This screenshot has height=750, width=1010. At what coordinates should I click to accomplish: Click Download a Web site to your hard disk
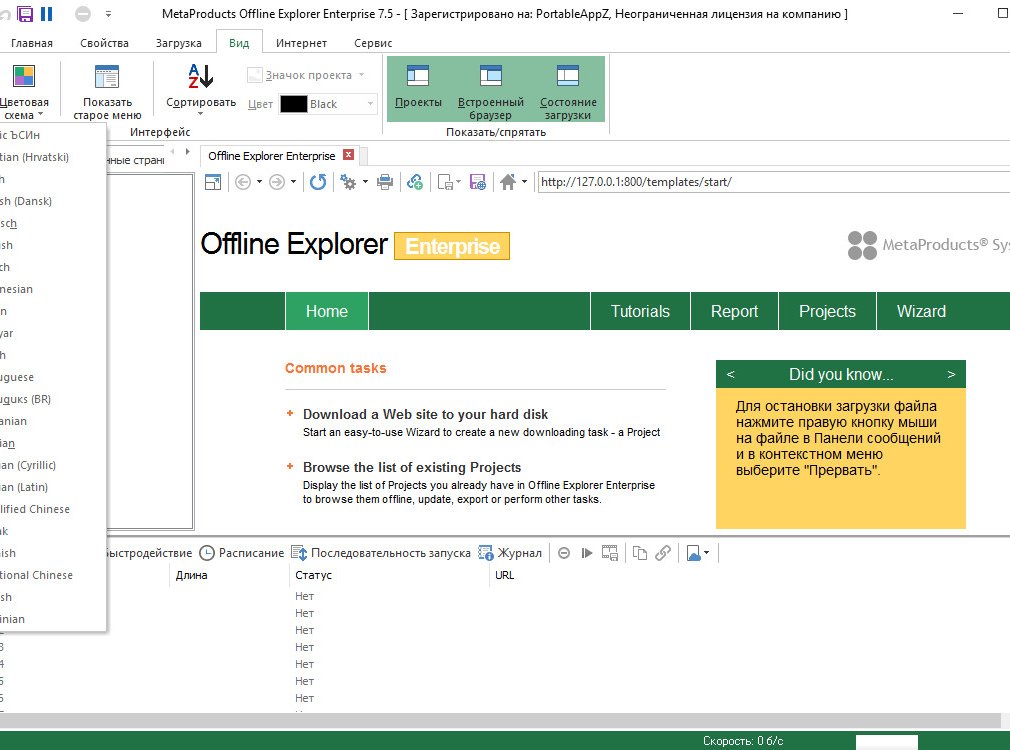pyautogui.click(x=425, y=414)
